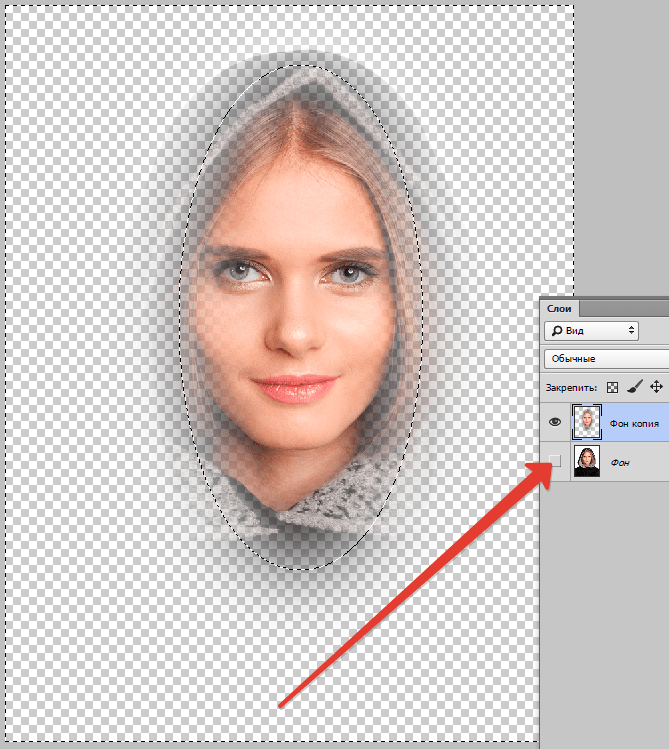Viewport: 669px width, 749px height.
Task: Select the layer named Фон
Action: pyautogui.click(x=620, y=462)
